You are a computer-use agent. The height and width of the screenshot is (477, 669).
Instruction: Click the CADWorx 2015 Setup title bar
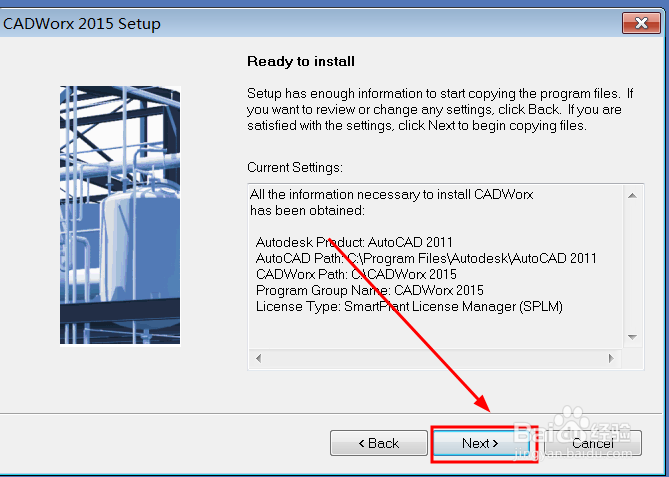coord(300,23)
